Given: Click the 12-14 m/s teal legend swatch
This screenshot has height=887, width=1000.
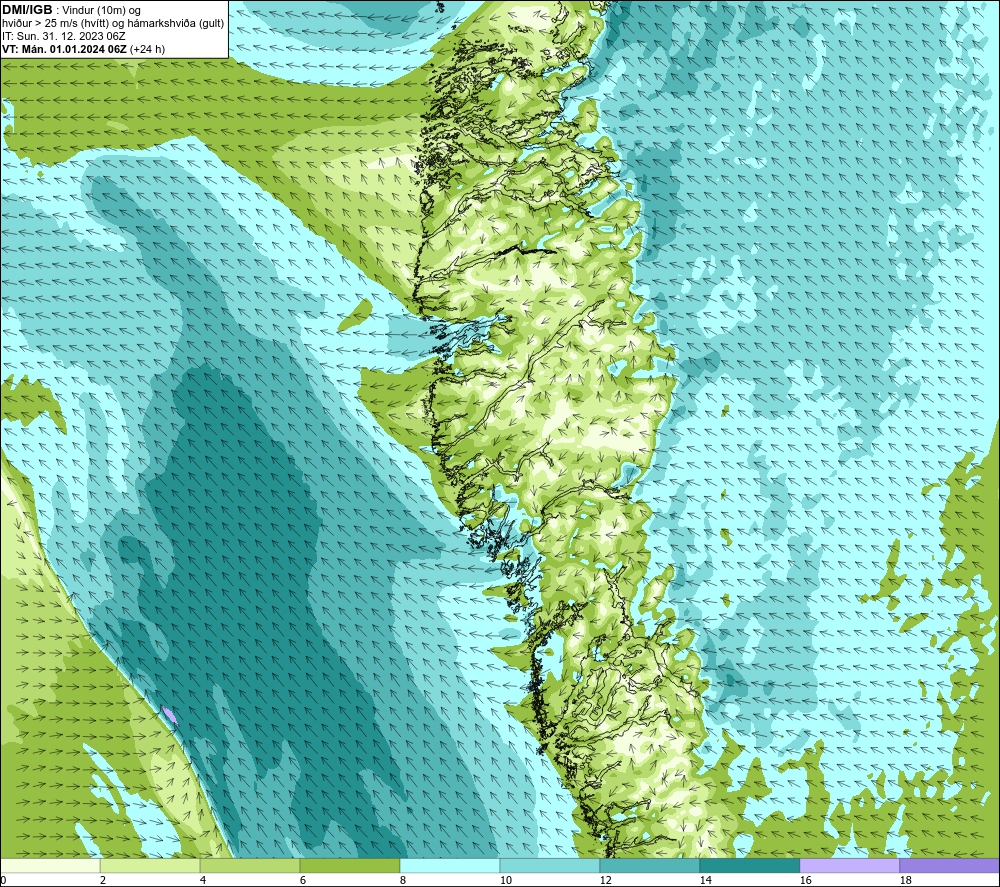Looking at the screenshot, I should pyautogui.click(x=649, y=866).
